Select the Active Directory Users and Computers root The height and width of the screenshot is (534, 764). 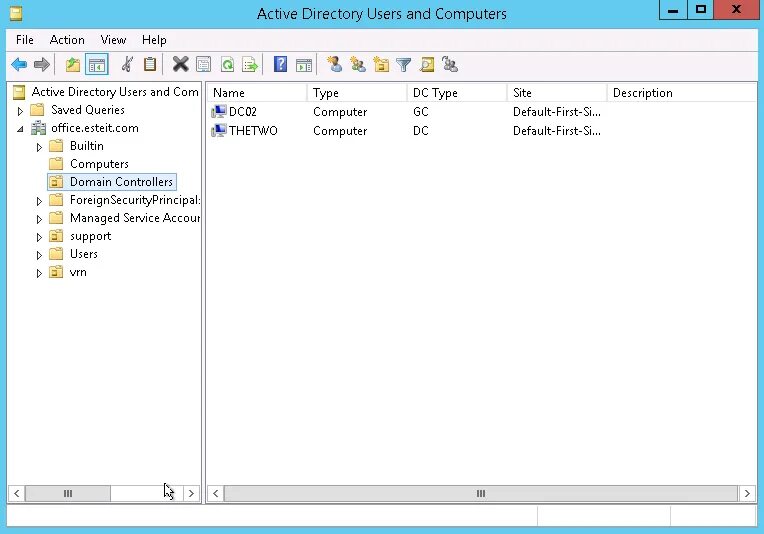point(115,92)
